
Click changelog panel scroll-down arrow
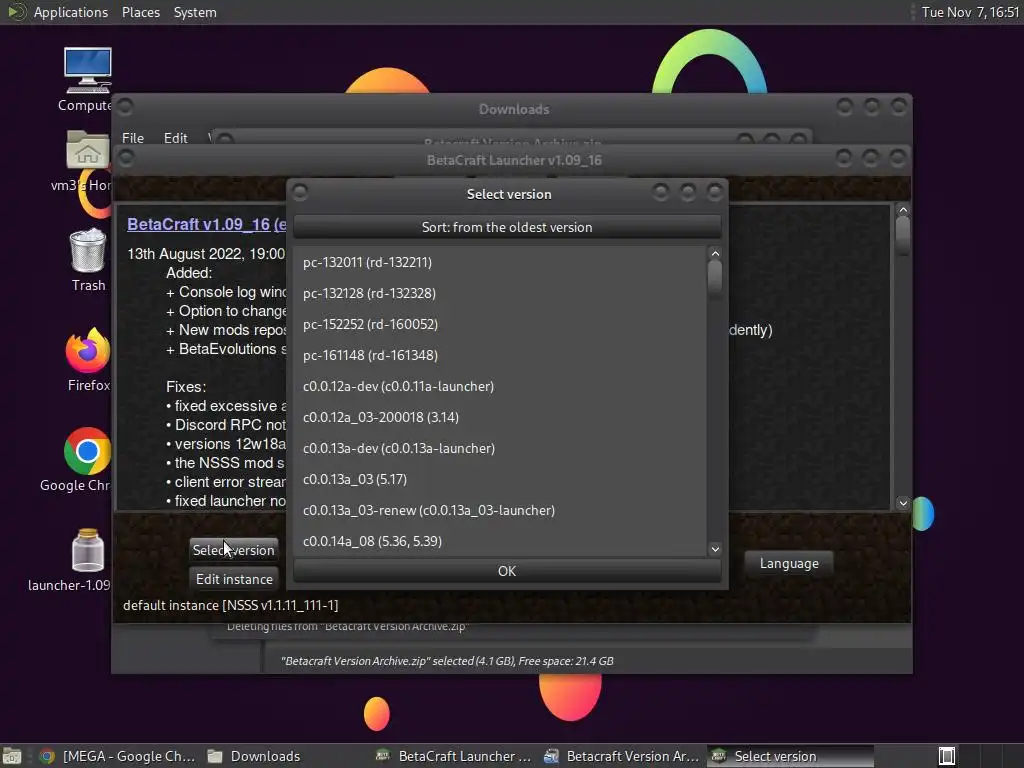point(903,503)
